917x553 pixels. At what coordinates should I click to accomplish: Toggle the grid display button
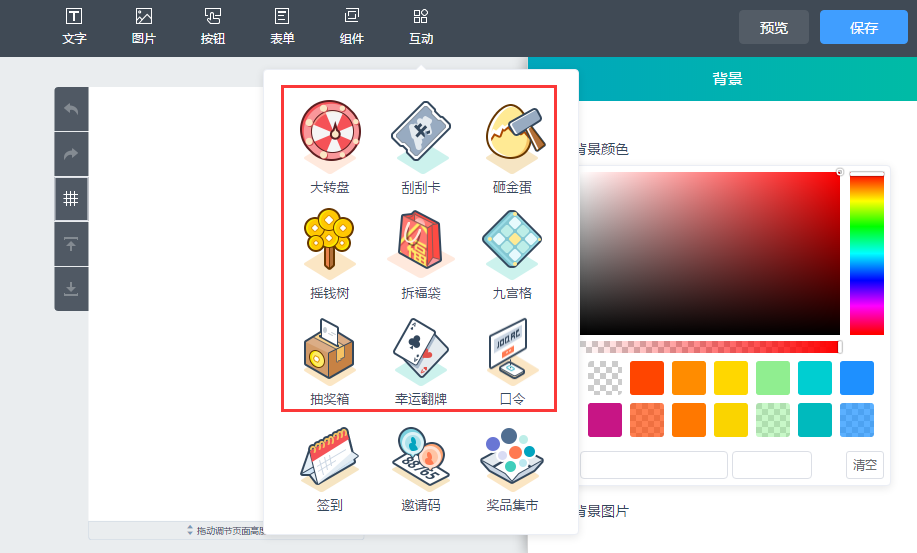(71, 198)
